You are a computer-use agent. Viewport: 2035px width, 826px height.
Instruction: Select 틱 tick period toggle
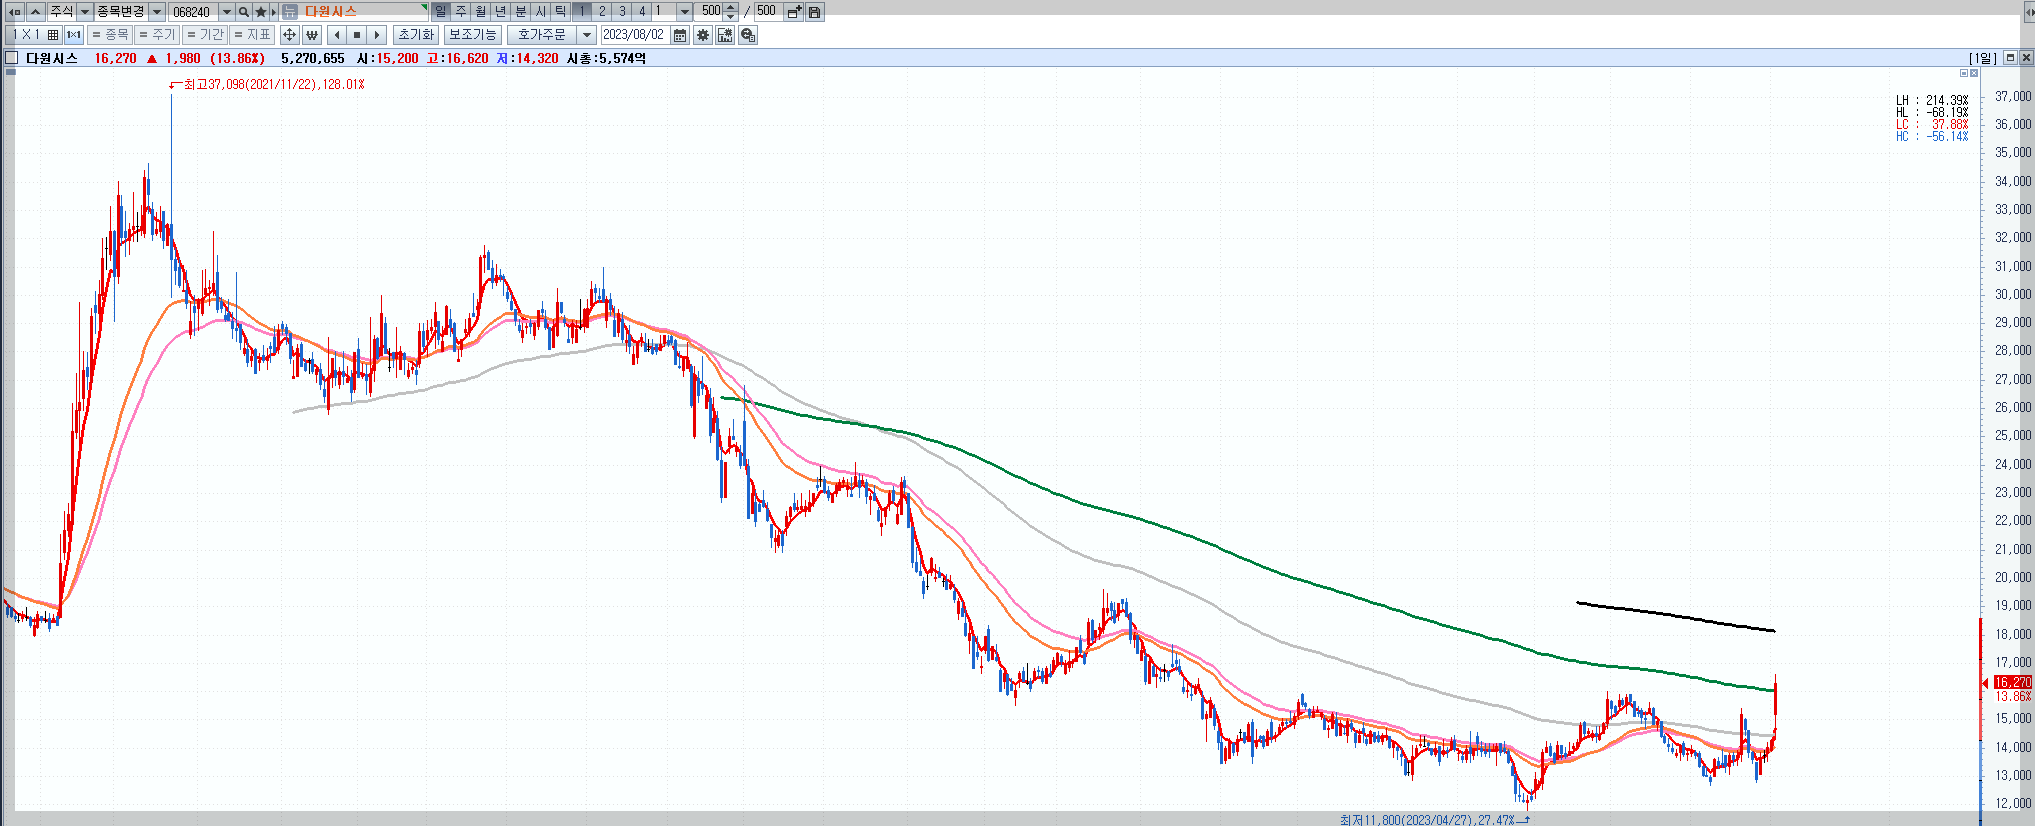[x=561, y=11]
